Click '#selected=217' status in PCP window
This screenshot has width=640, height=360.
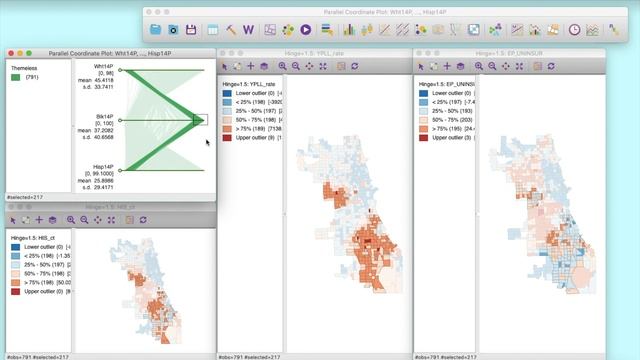[24, 197]
